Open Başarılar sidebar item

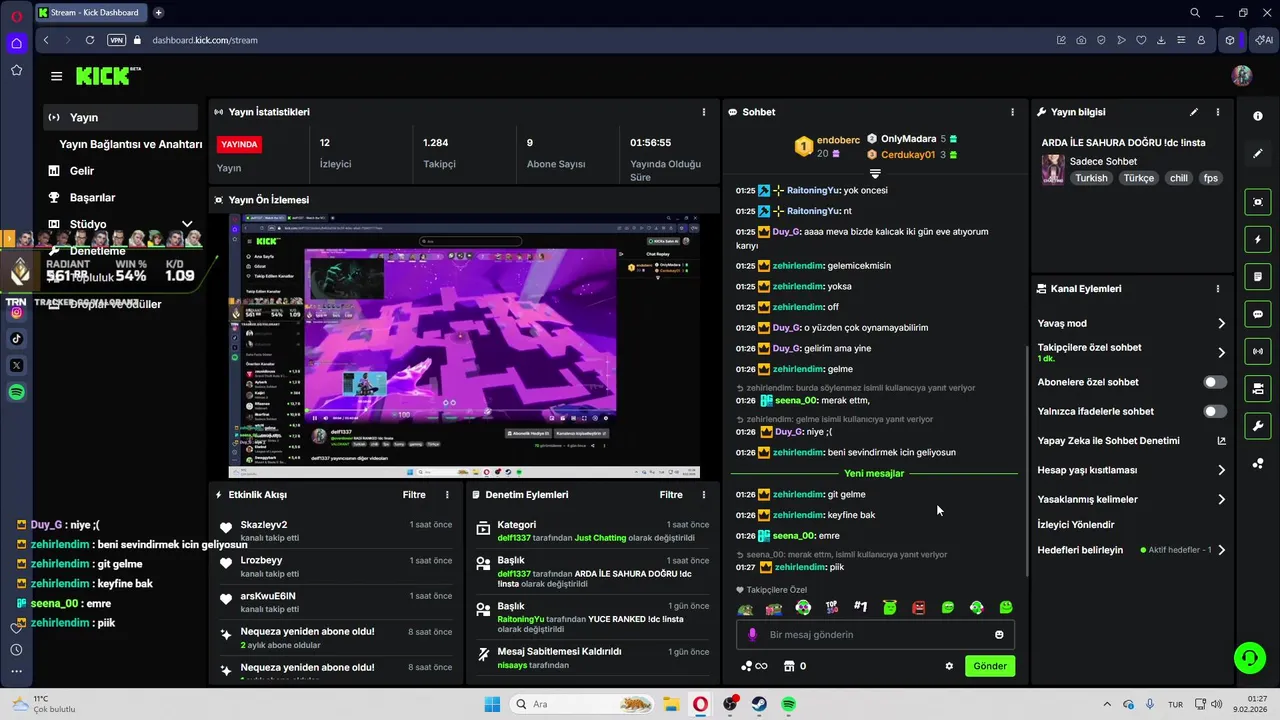point(92,198)
